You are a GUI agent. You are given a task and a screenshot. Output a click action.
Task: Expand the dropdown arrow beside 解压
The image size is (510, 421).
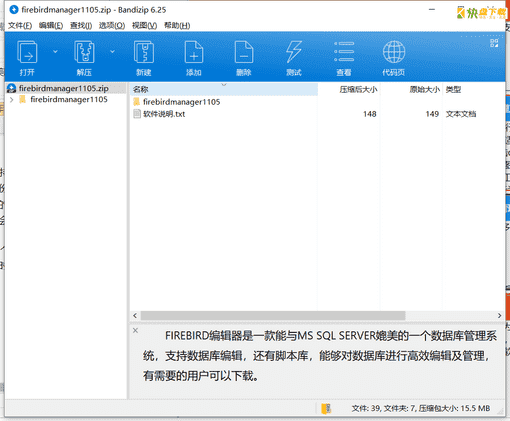[112, 52]
